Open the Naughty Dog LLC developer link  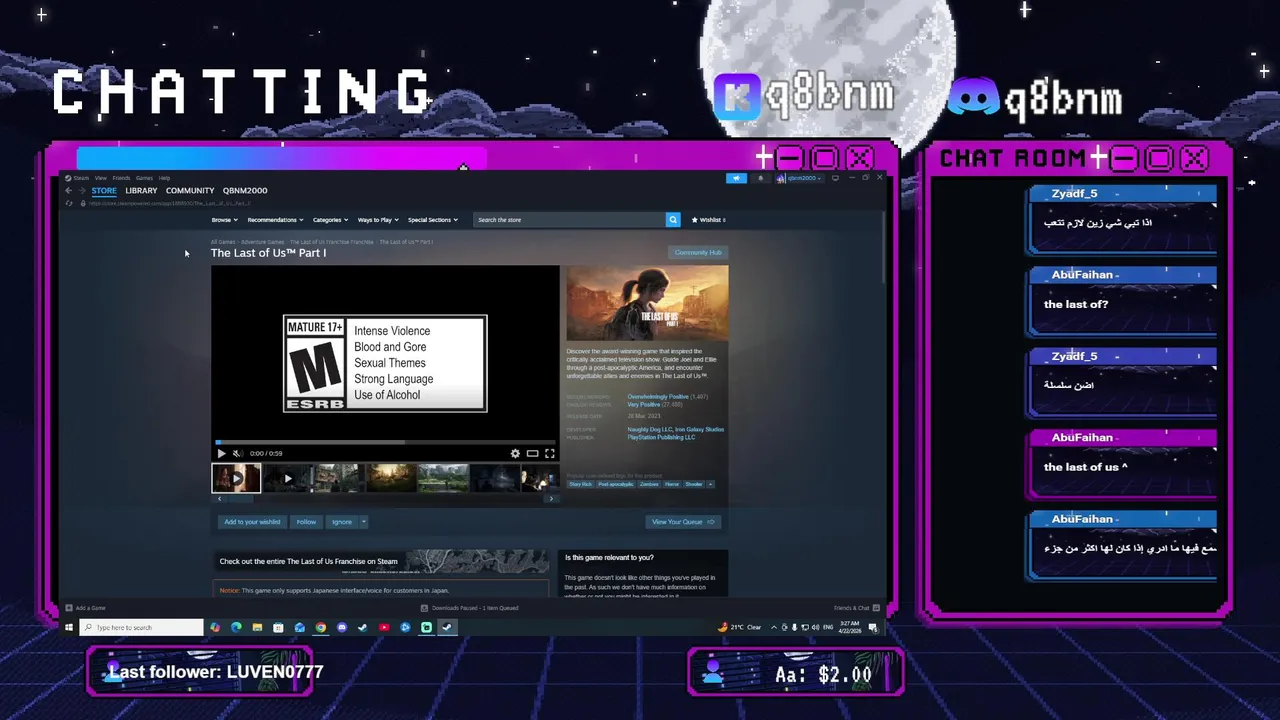coord(648,429)
